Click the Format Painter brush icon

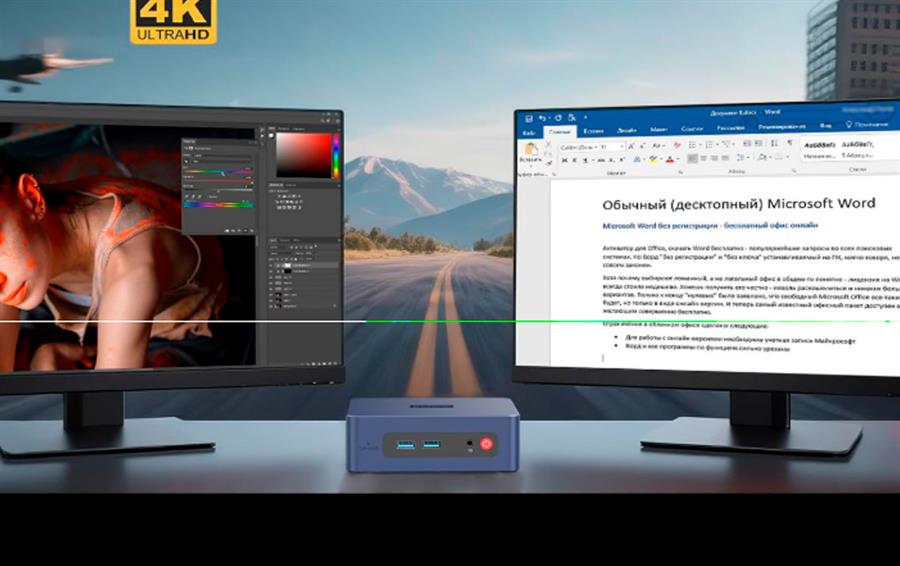click(550, 164)
